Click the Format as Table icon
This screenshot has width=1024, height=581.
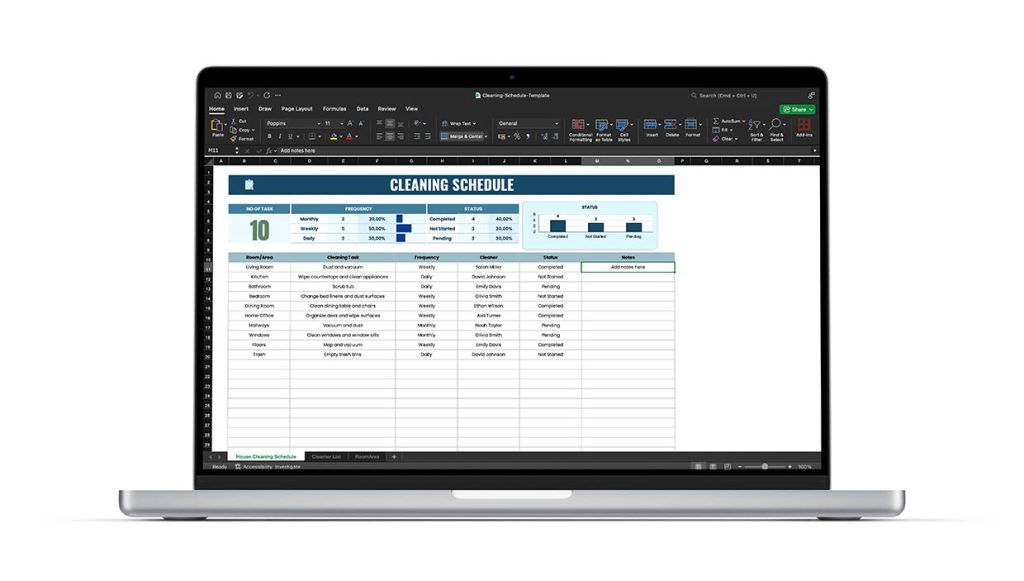pos(603,126)
